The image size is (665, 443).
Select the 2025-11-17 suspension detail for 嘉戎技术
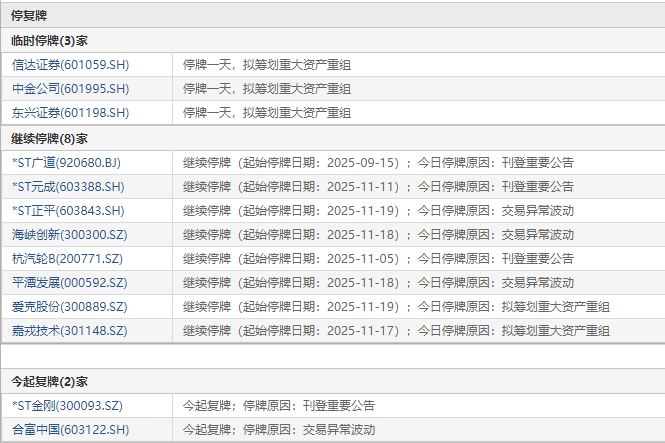pos(396,331)
